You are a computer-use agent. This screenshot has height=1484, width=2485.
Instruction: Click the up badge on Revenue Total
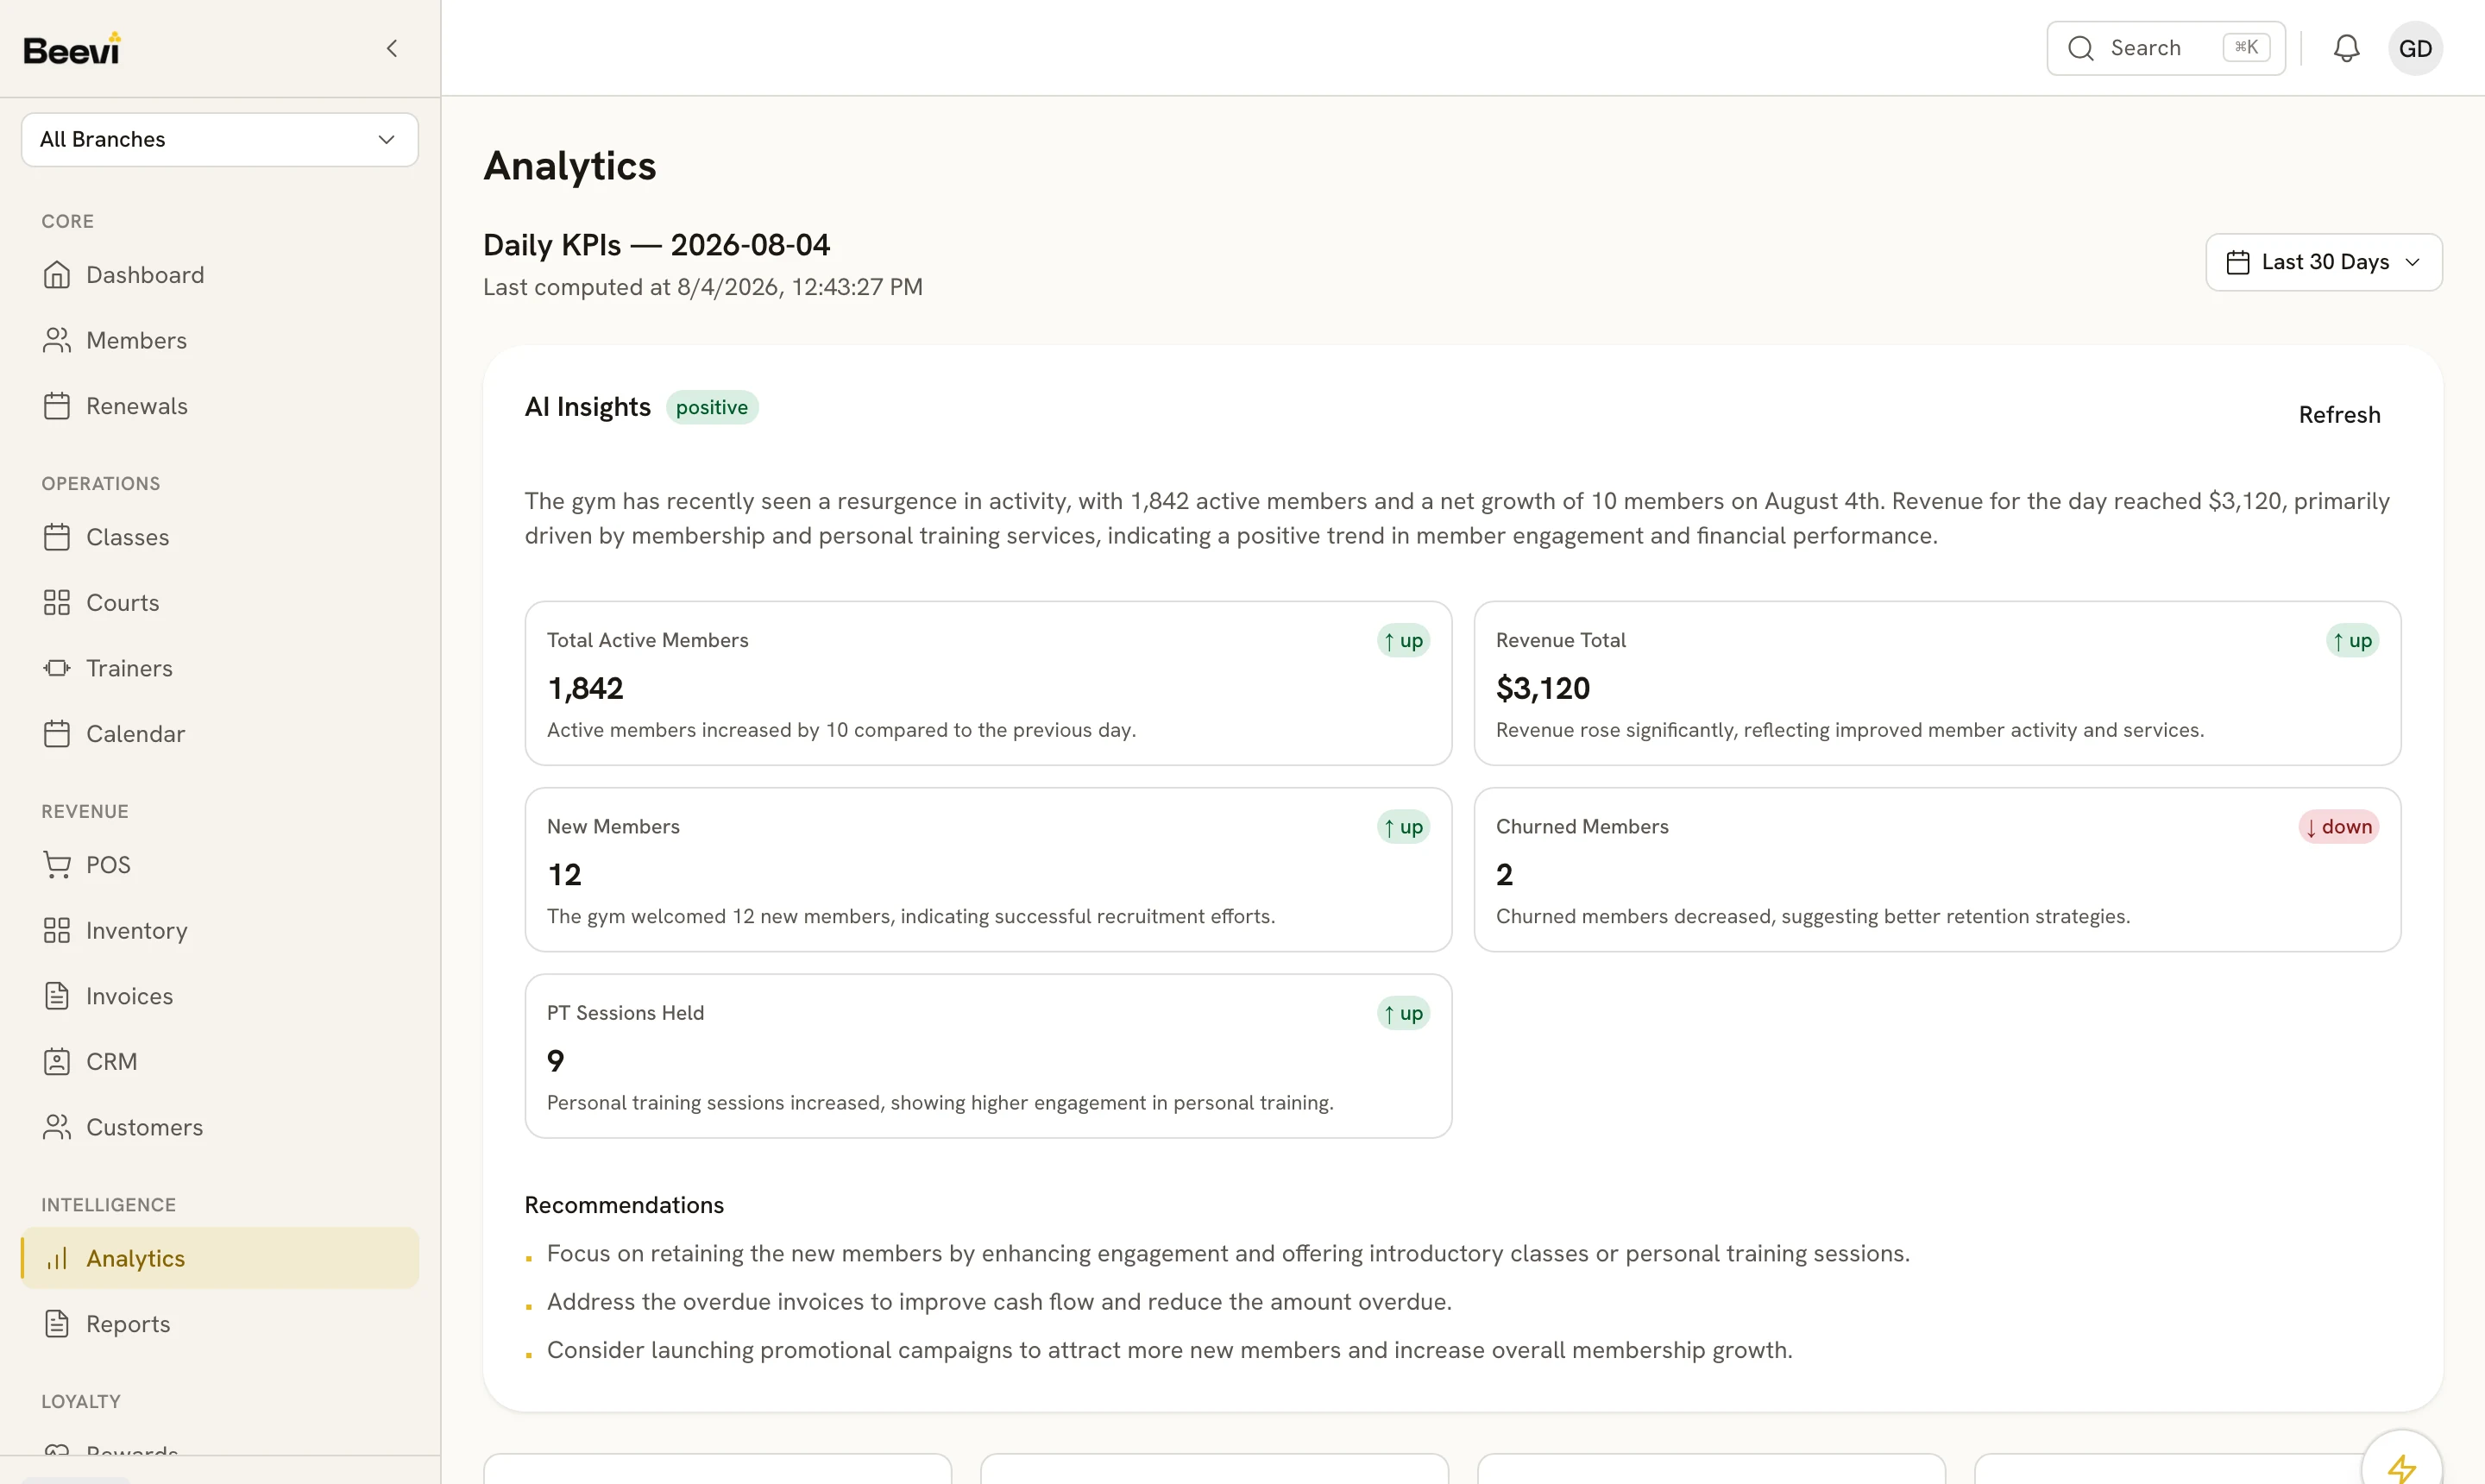2351,640
